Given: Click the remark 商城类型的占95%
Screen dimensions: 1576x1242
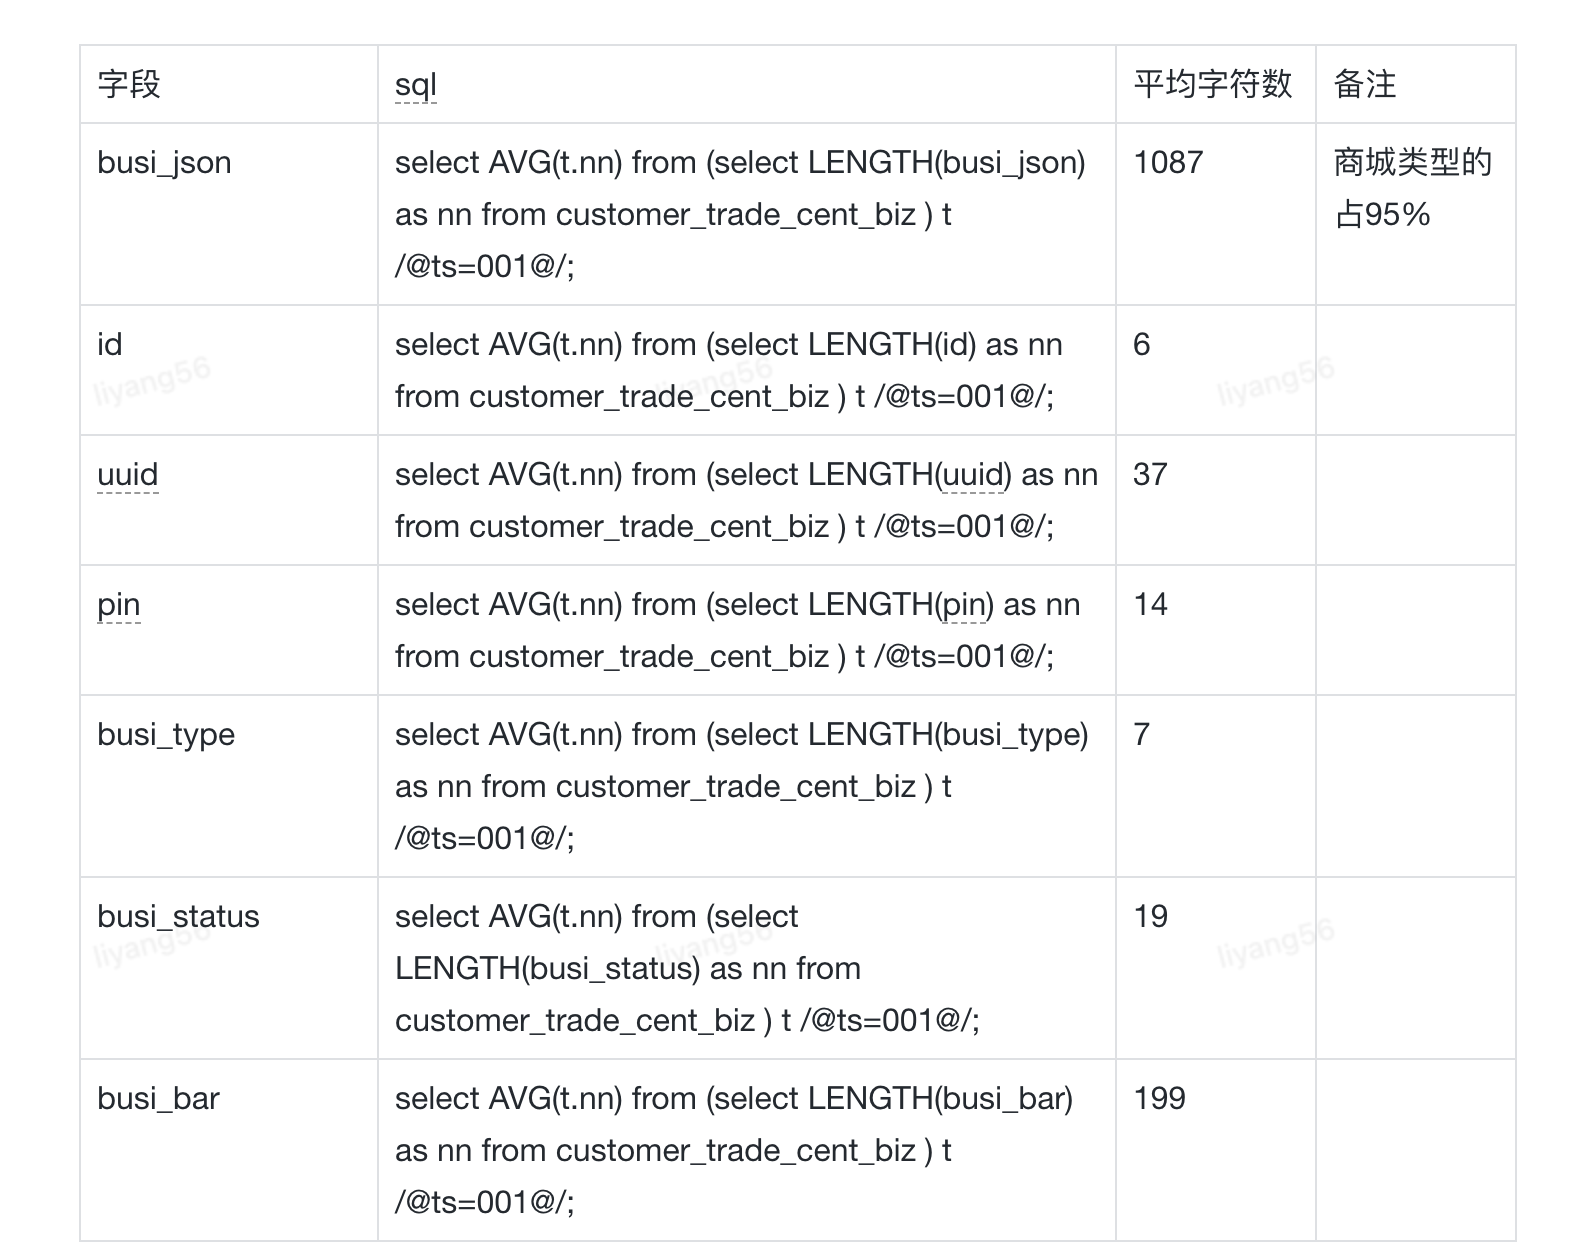Looking at the screenshot, I should 1413,188.
